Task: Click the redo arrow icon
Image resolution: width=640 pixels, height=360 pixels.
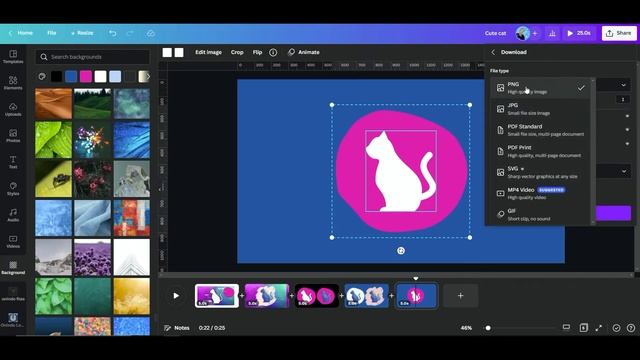Action: point(130,33)
